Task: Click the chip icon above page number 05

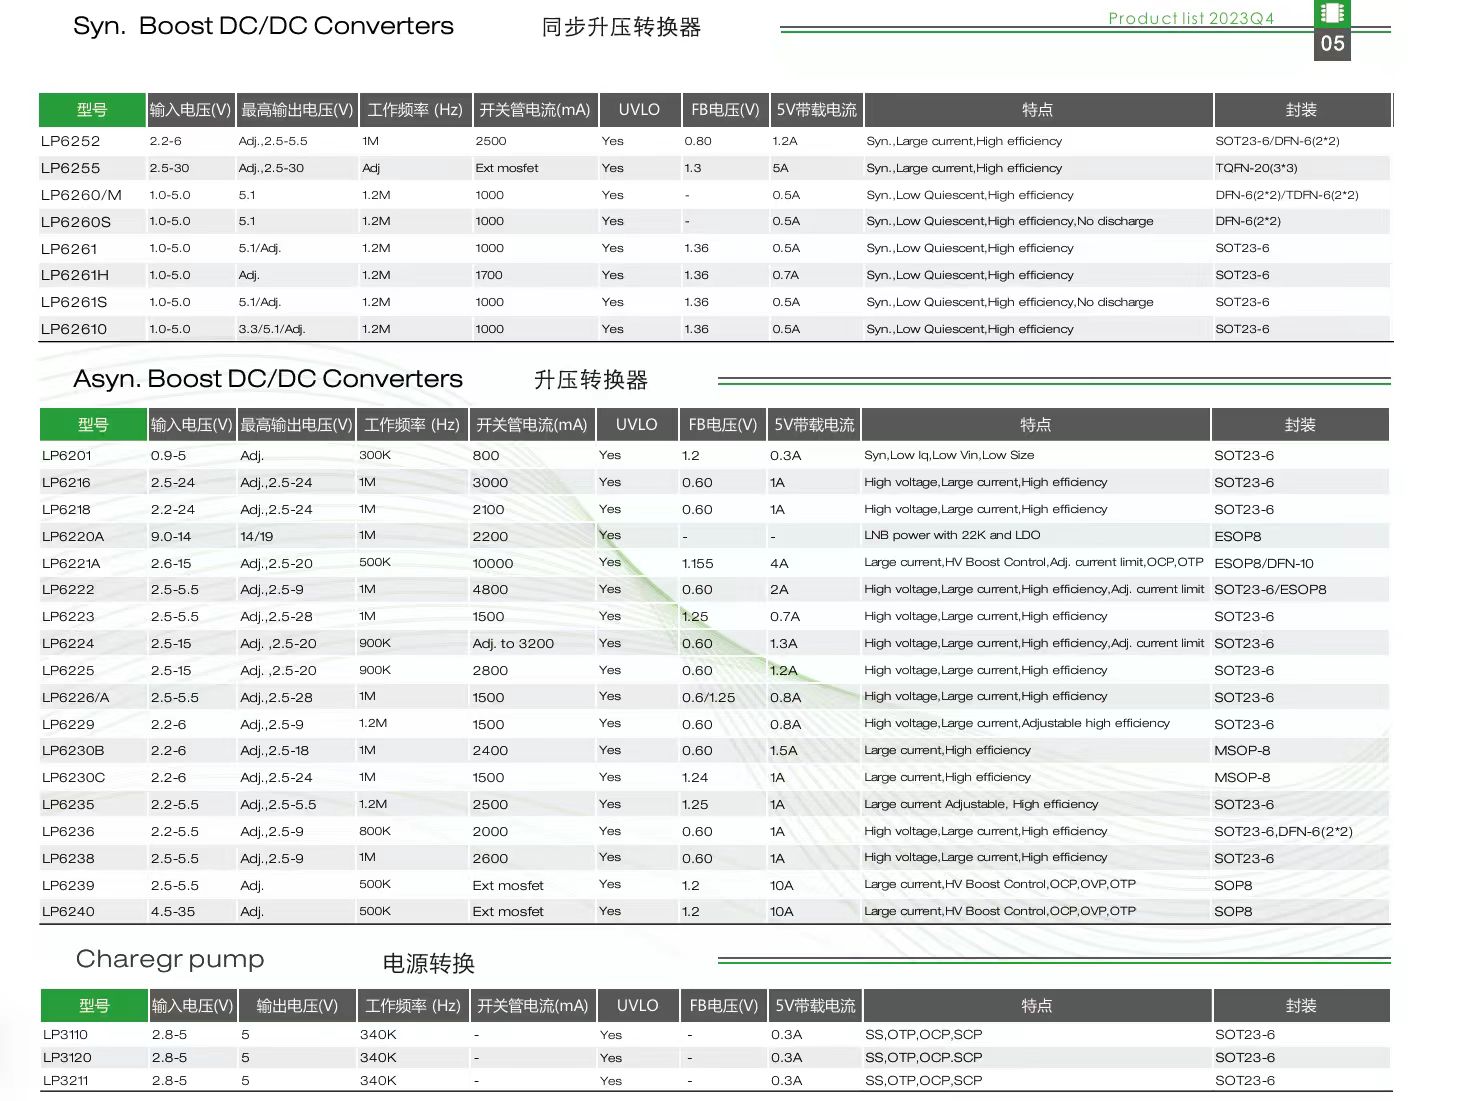Action: click(1332, 13)
